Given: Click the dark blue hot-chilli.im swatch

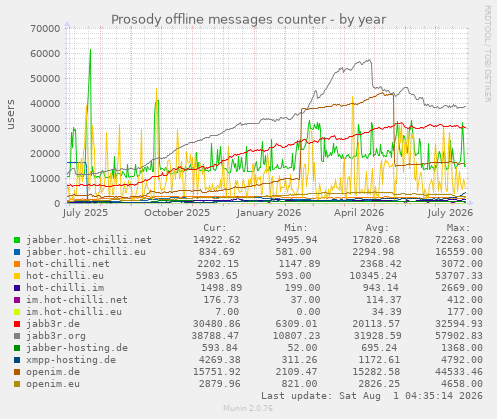Looking at the screenshot, I should click(x=17, y=288).
